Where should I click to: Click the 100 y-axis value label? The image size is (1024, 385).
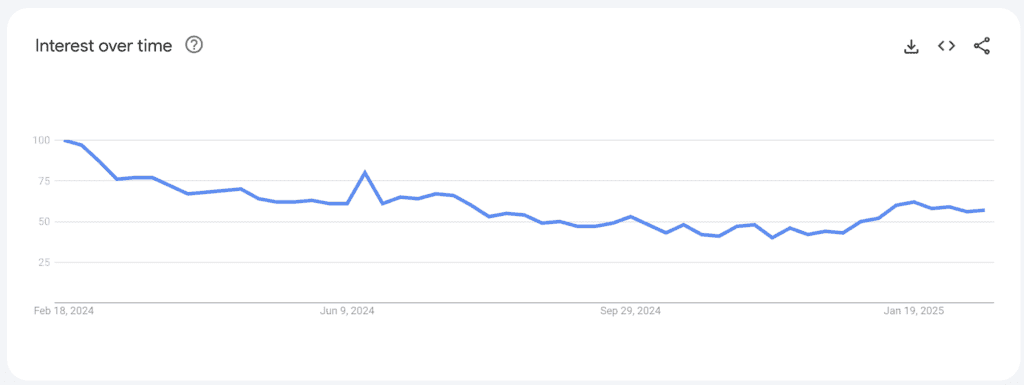pyautogui.click(x=40, y=140)
